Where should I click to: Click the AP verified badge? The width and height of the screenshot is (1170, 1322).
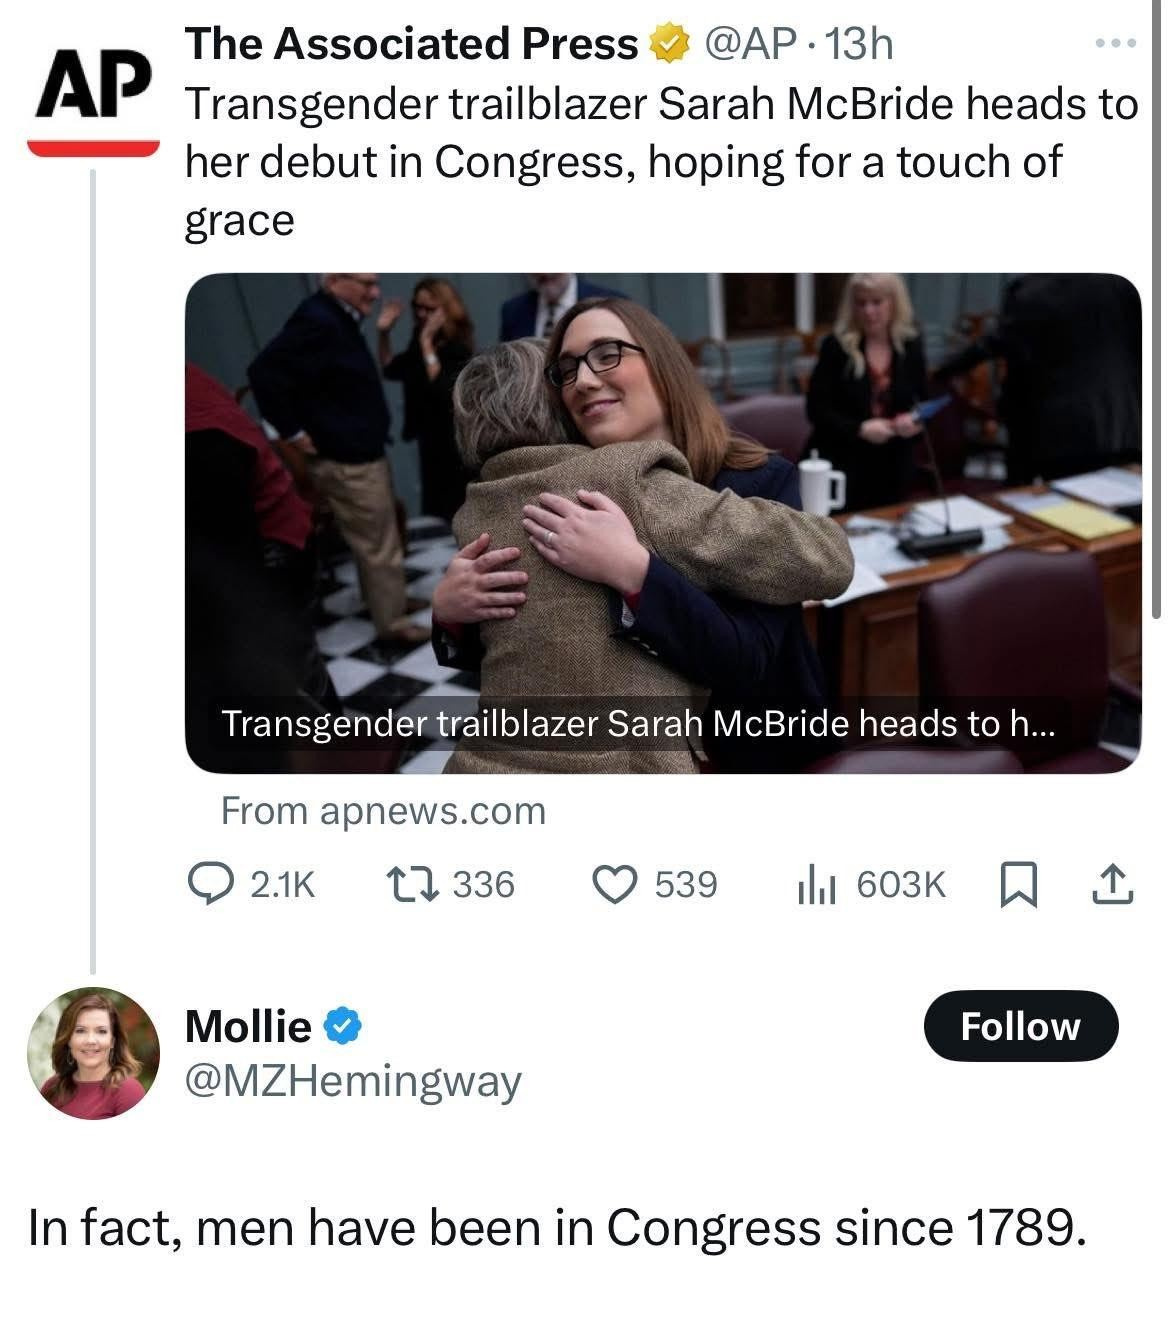(667, 41)
